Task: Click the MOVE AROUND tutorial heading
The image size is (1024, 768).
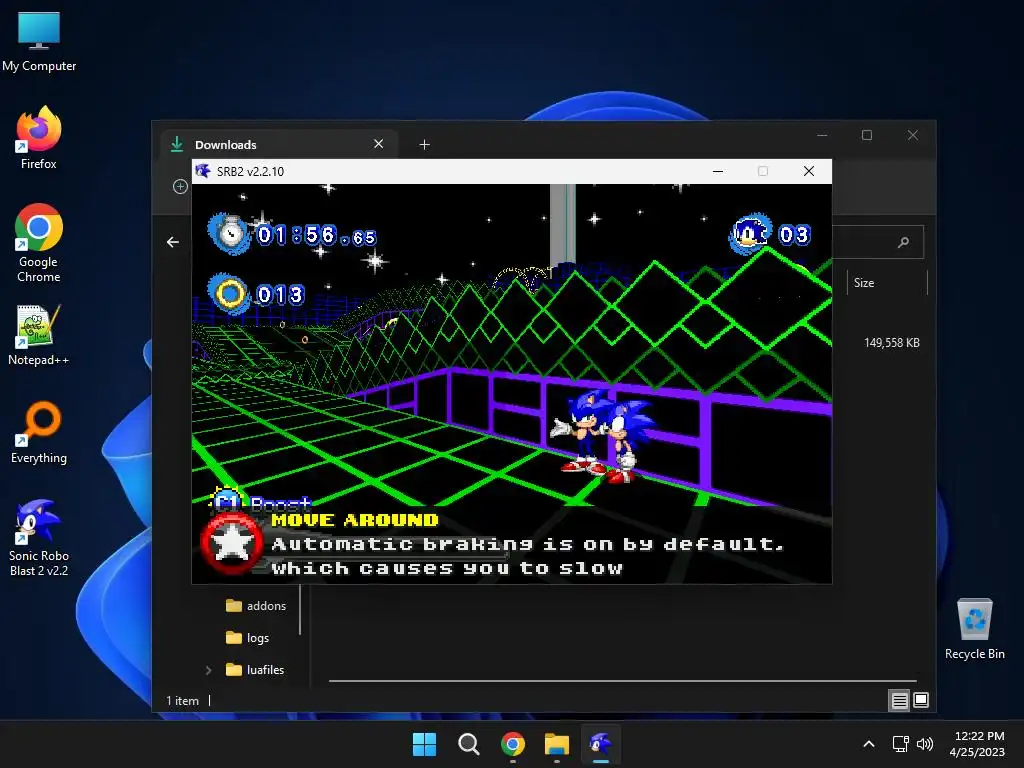Action: (355, 520)
